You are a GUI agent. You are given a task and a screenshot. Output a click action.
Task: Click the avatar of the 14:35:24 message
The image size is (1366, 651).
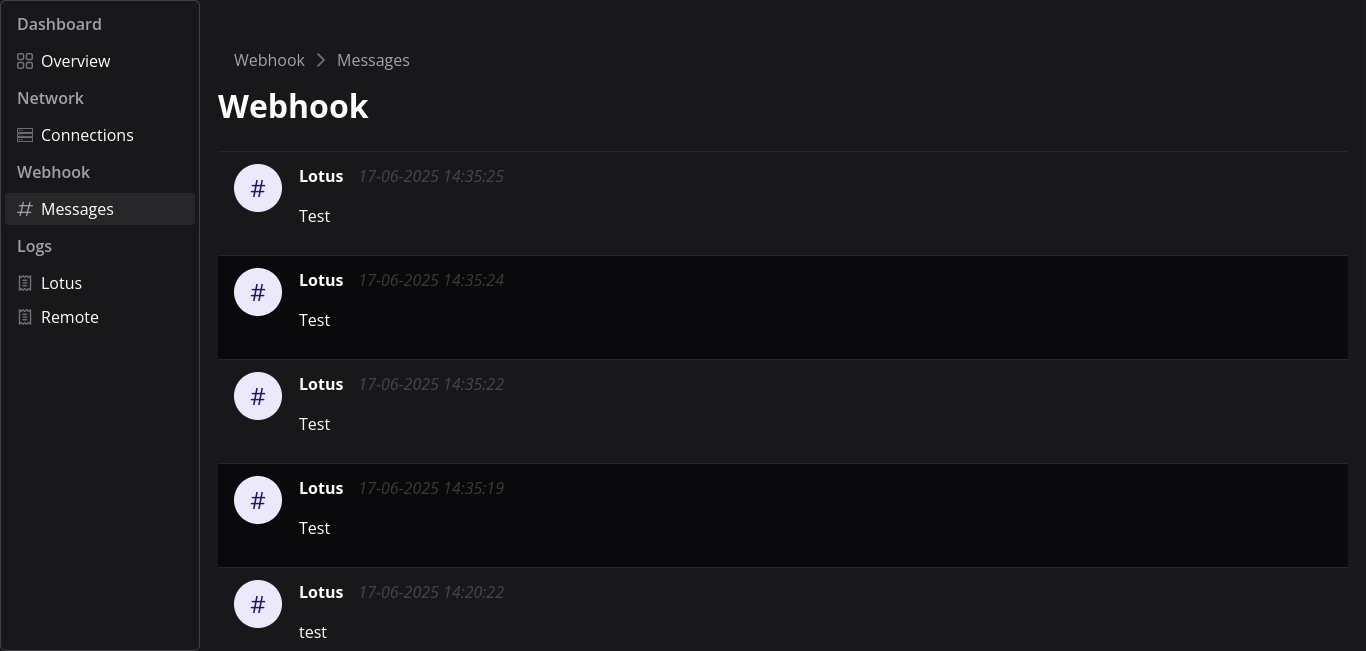click(x=258, y=292)
